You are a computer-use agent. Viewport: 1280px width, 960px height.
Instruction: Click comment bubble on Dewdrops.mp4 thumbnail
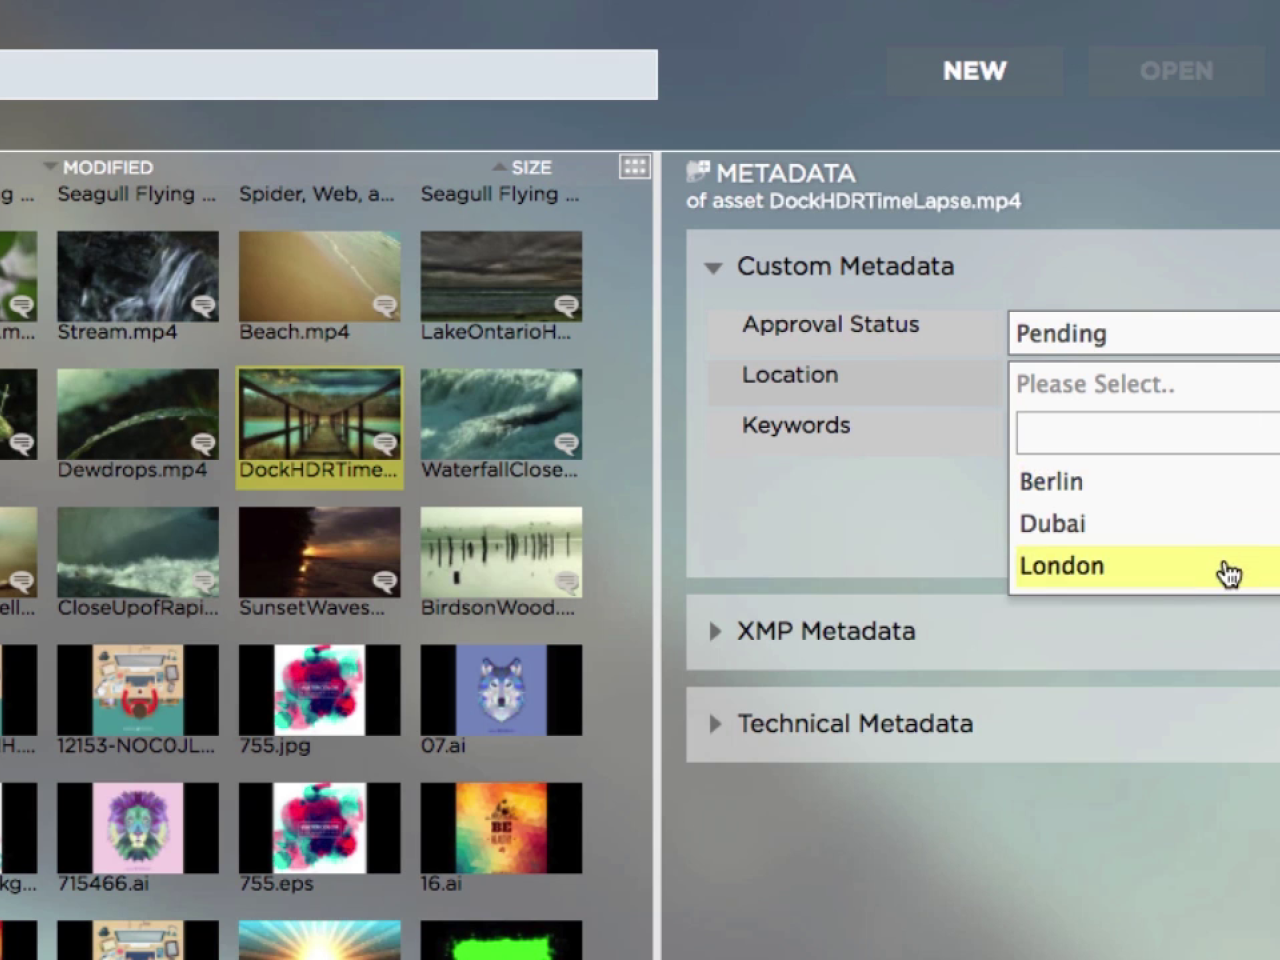point(204,444)
